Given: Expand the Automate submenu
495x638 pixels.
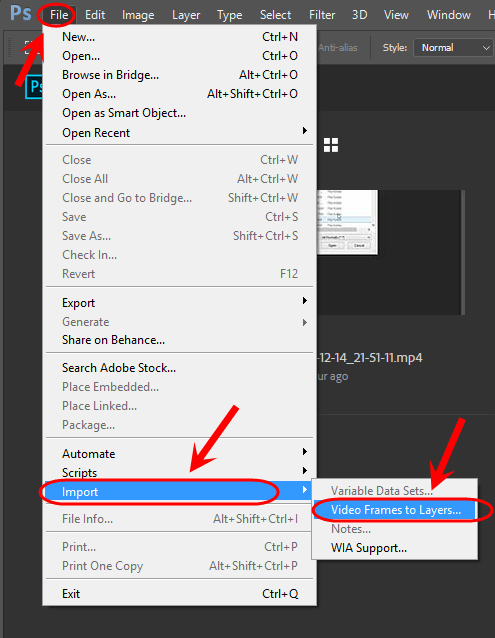Looking at the screenshot, I should coord(179,454).
